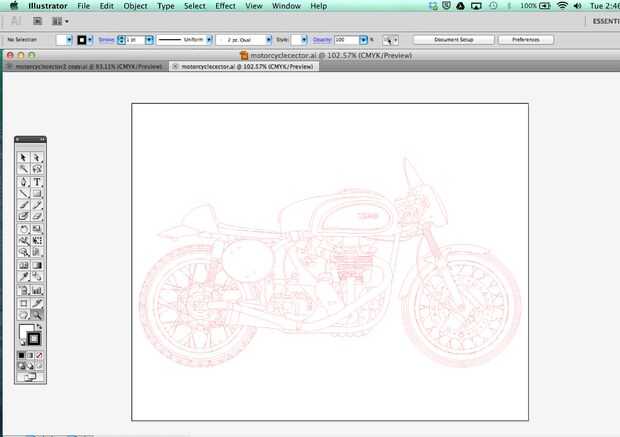Viewport: 620px width, 437px height.
Task: Select the Selection (black arrow) tool
Action: 24,157
